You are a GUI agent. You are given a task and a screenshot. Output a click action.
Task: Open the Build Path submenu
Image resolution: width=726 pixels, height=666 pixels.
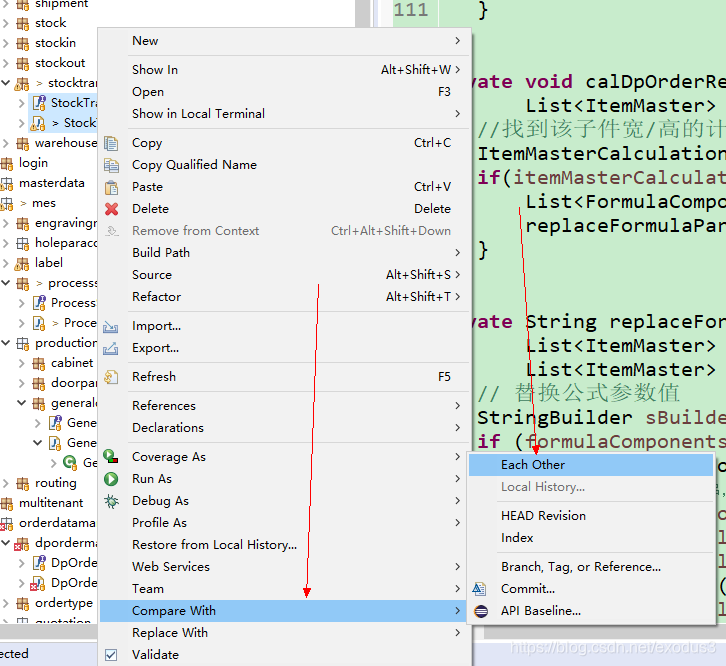click(285, 253)
